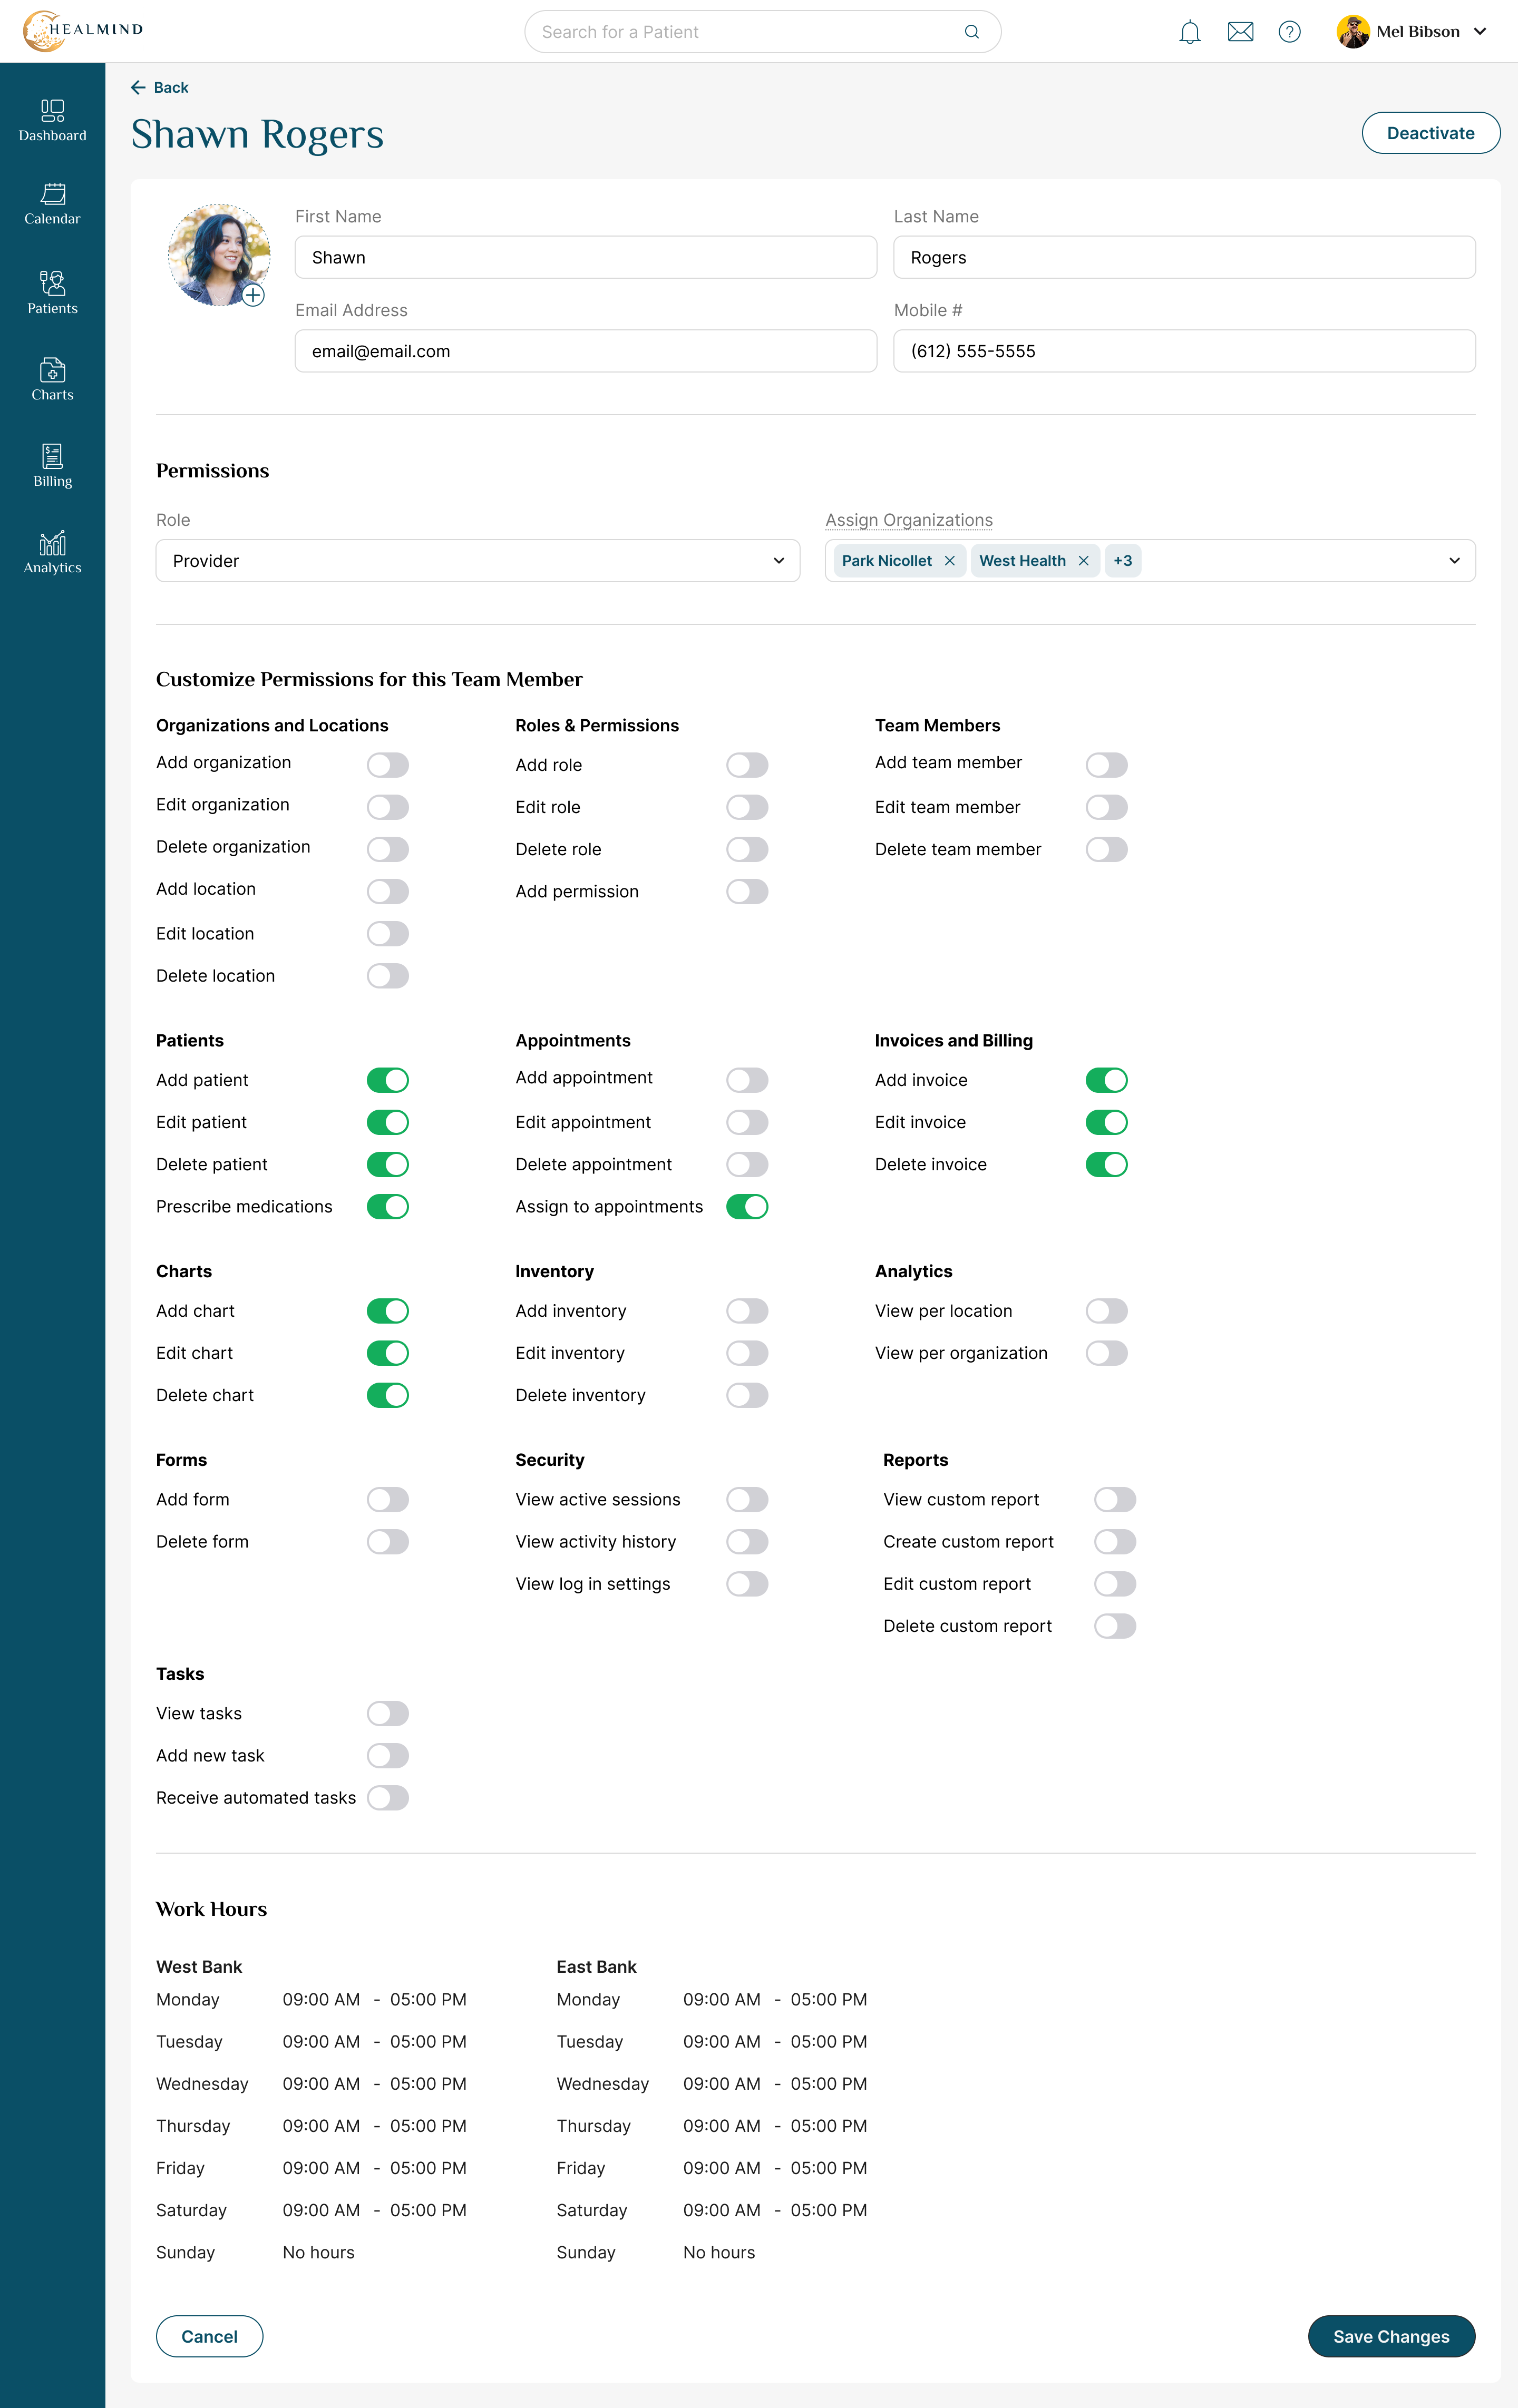Enable the Add organization toggle
This screenshot has height=2408, width=1518.
(x=388, y=765)
